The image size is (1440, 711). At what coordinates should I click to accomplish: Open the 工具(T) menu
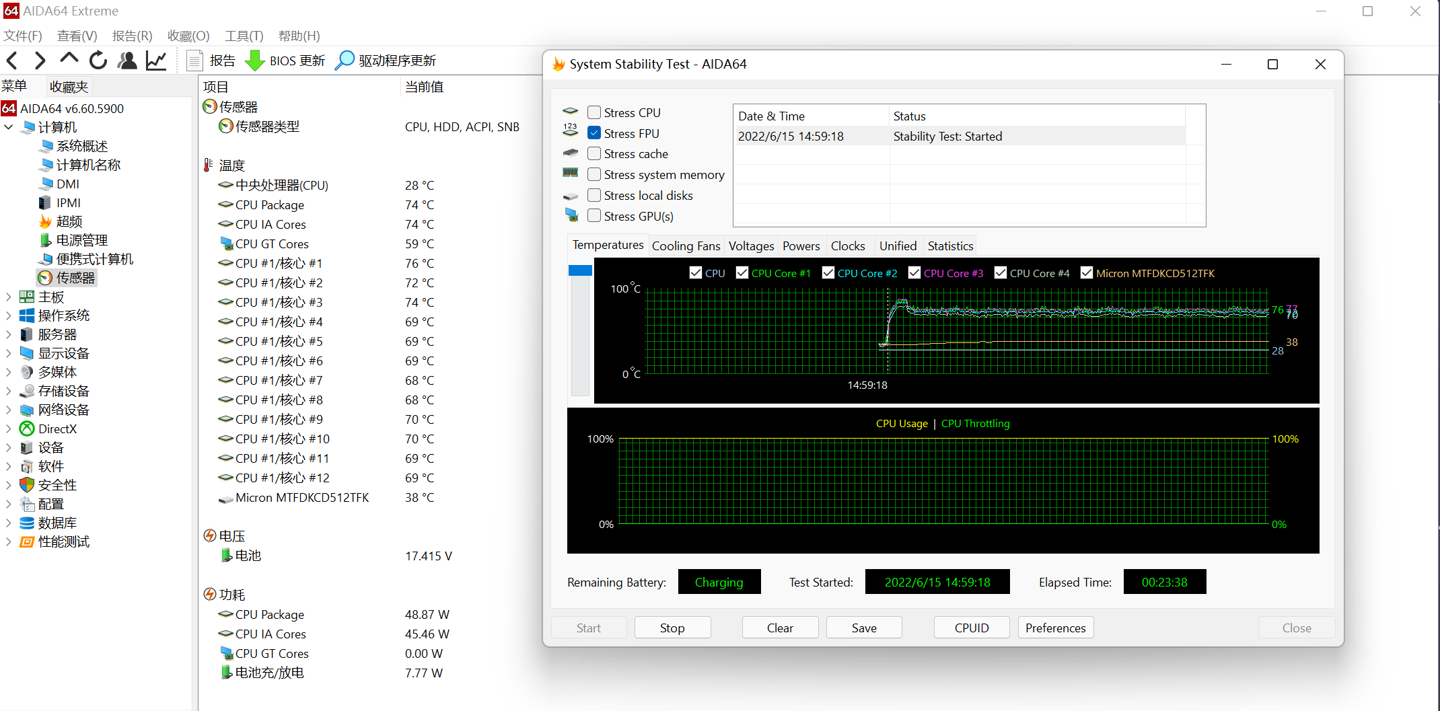[244, 36]
